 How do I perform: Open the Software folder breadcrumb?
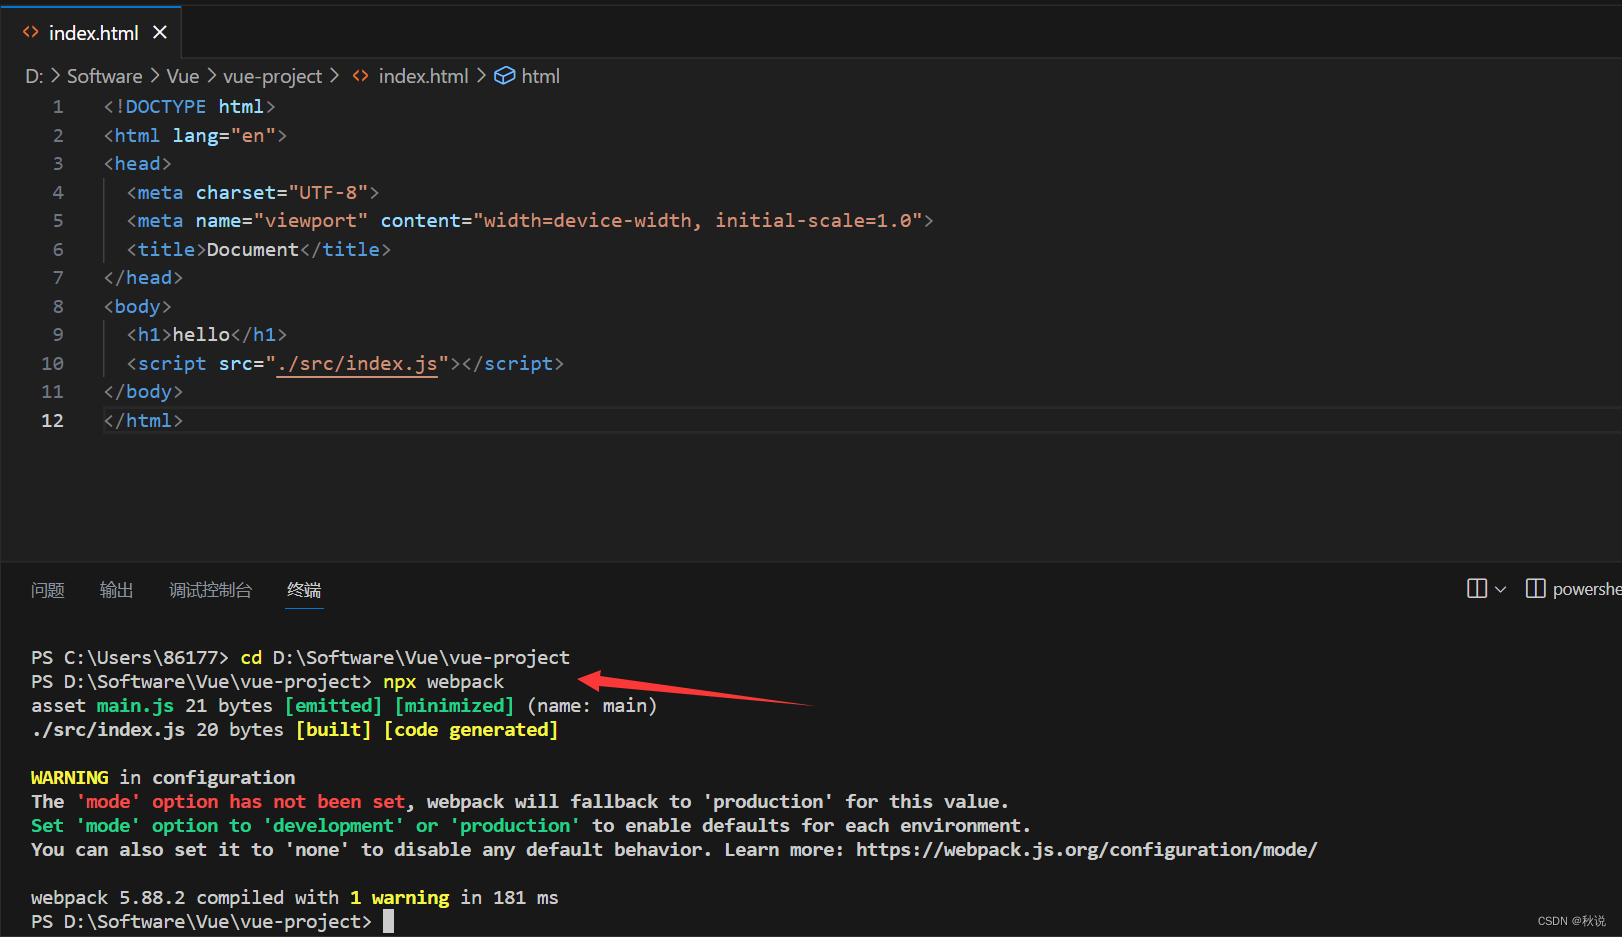[105, 76]
